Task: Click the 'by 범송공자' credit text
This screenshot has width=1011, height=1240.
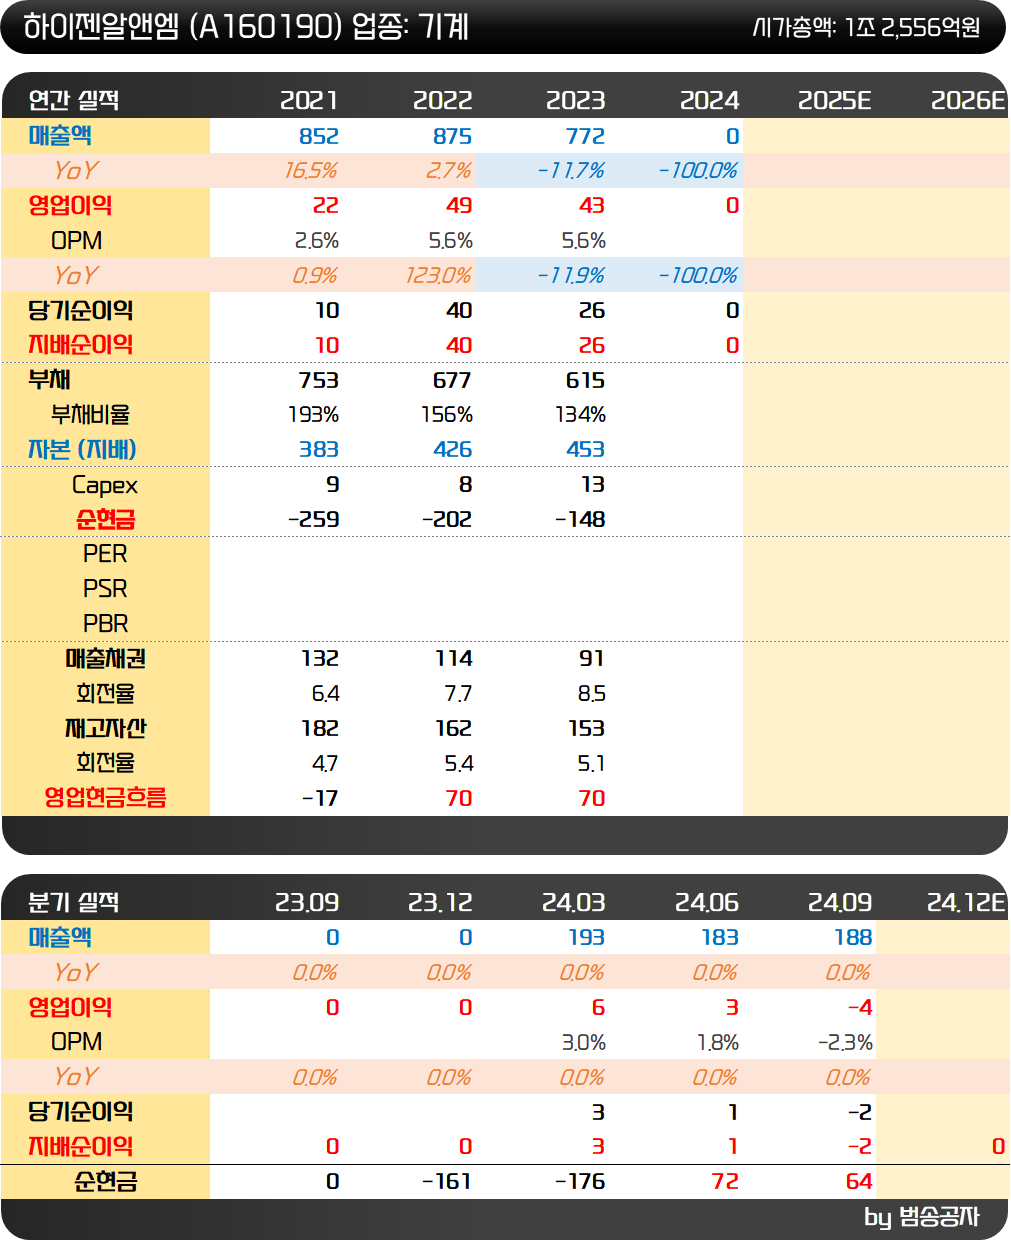Action: coord(922,1217)
